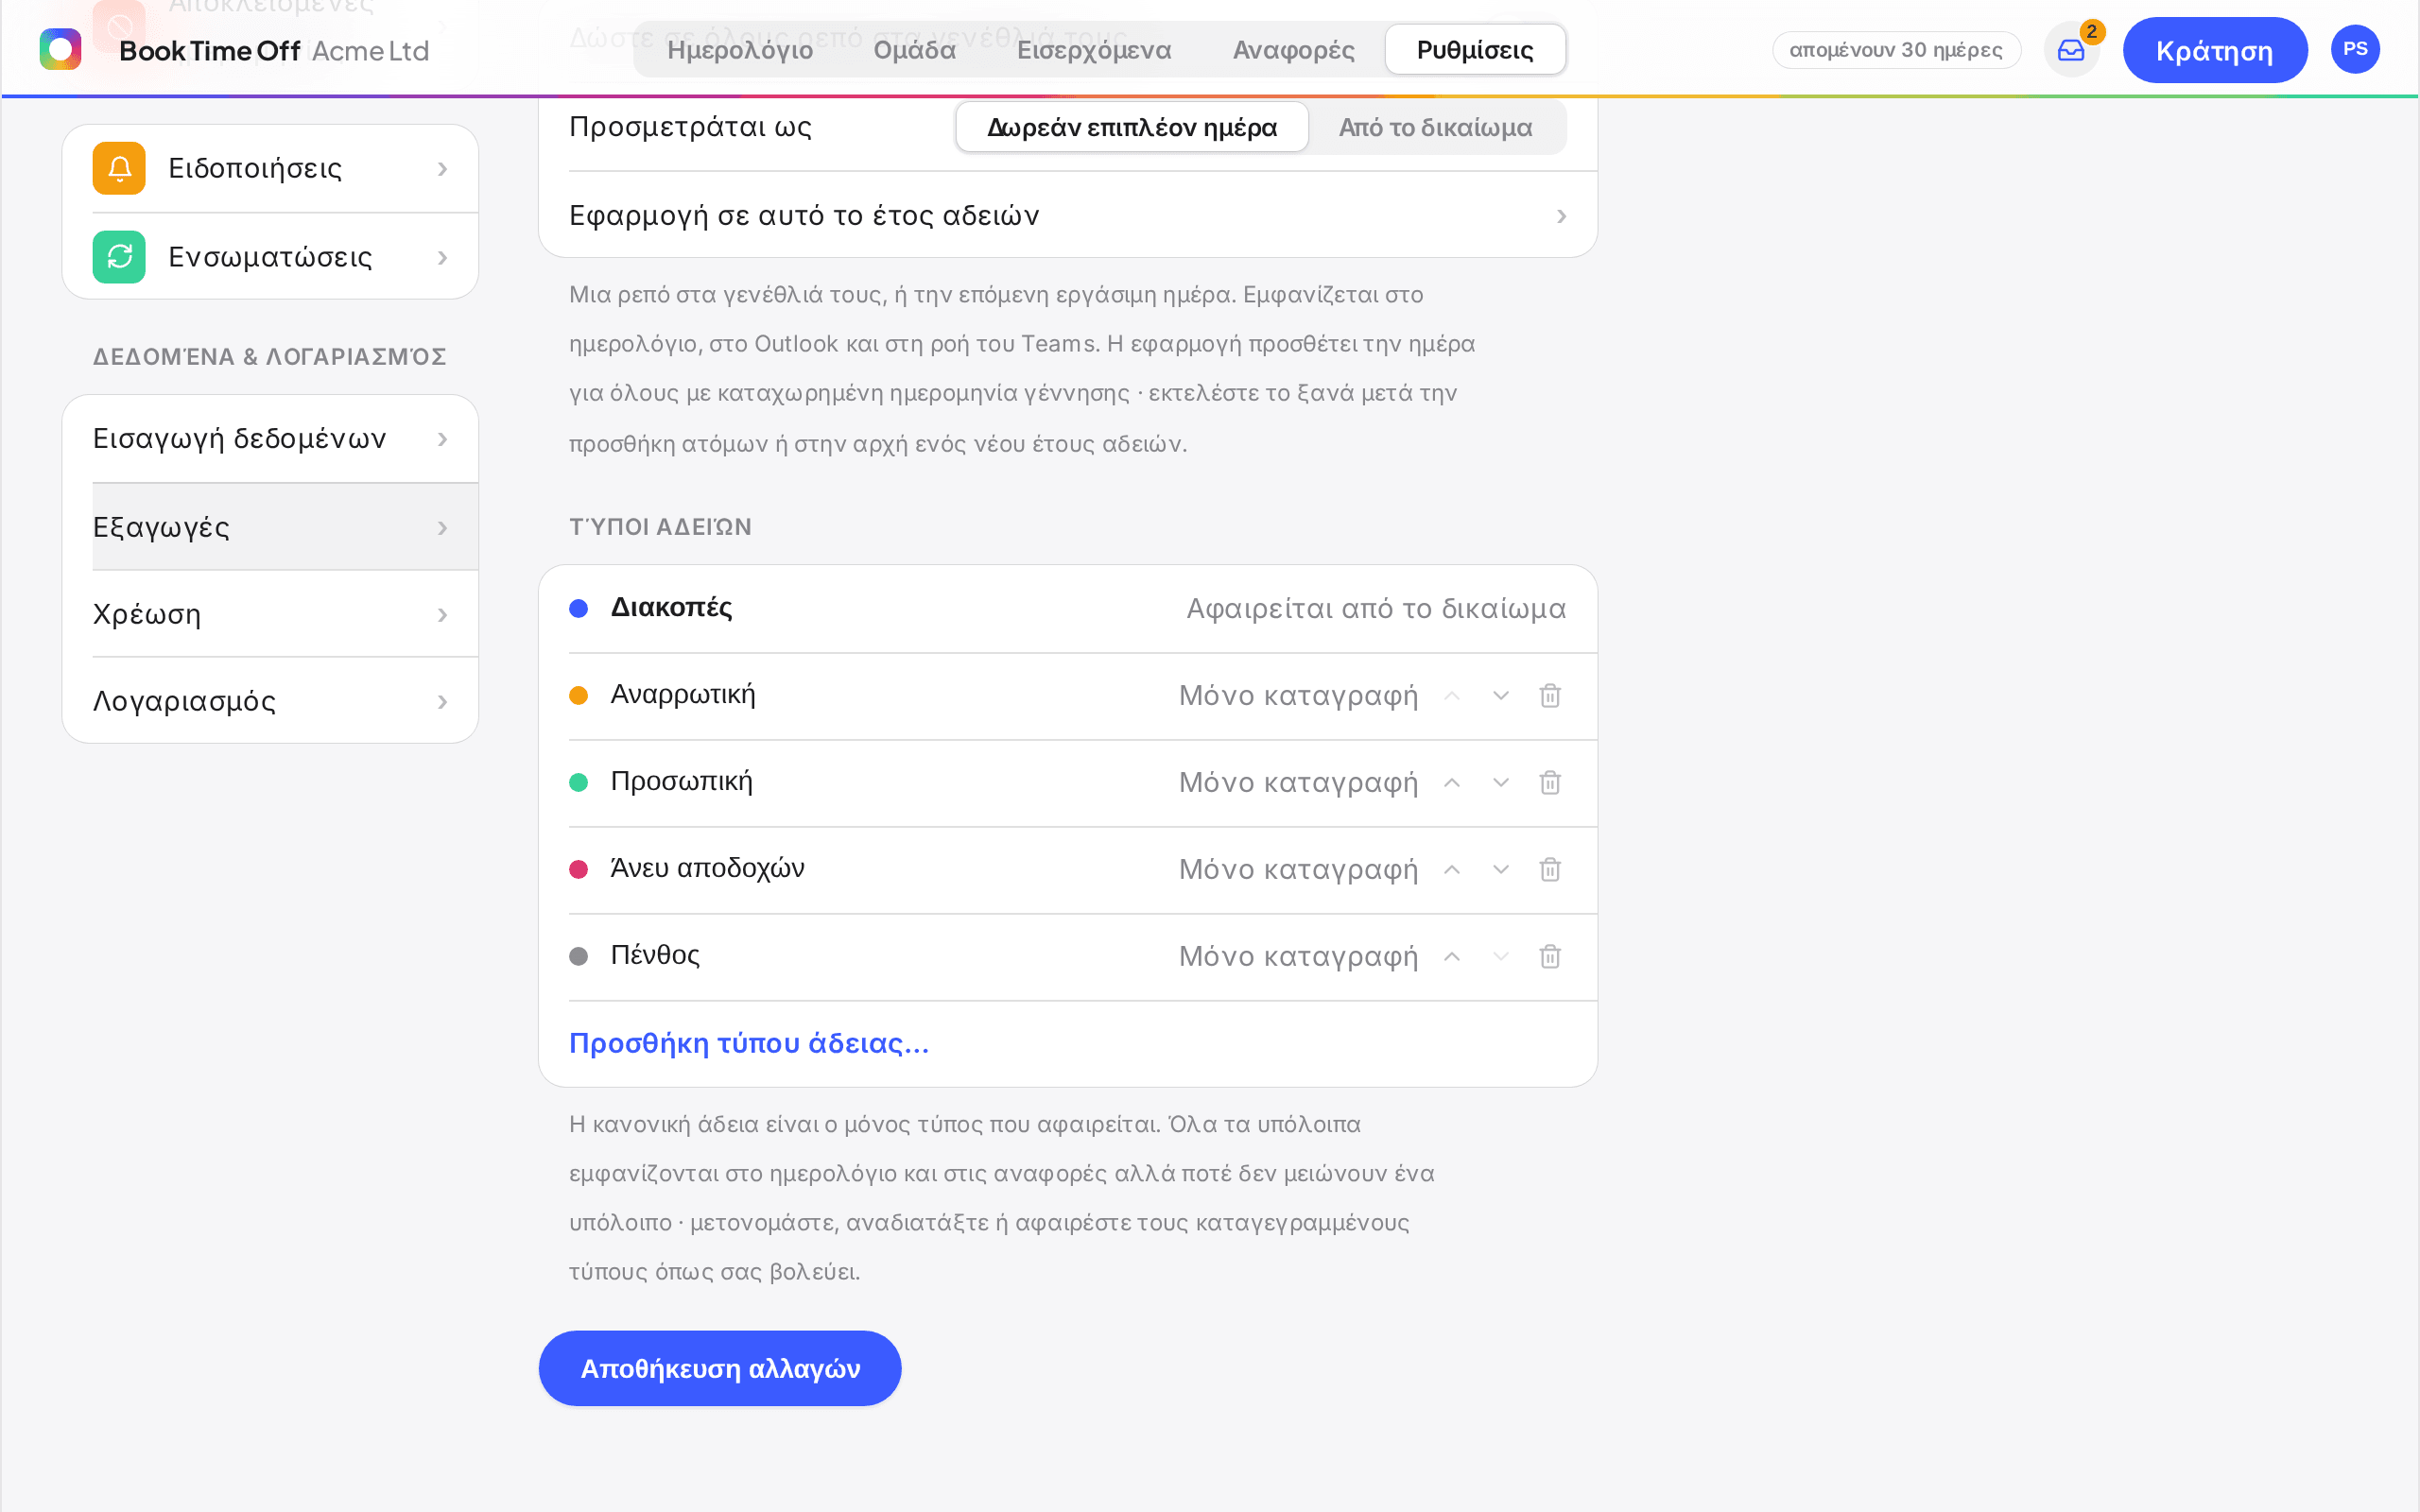This screenshot has width=2420, height=1512.
Task: Expand Εφαρμογή σε αυτό το έτος αδειών
Action: pyautogui.click(x=1068, y=216)
